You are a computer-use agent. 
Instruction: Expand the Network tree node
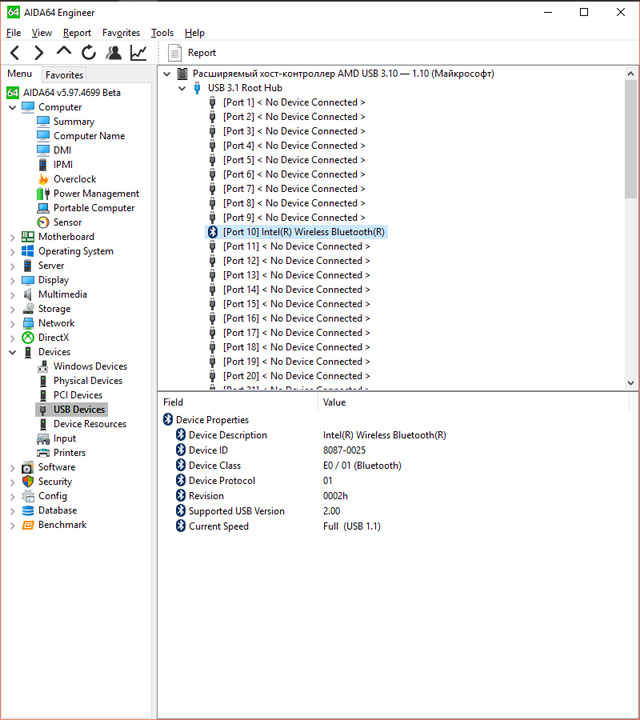pos(12,324)
